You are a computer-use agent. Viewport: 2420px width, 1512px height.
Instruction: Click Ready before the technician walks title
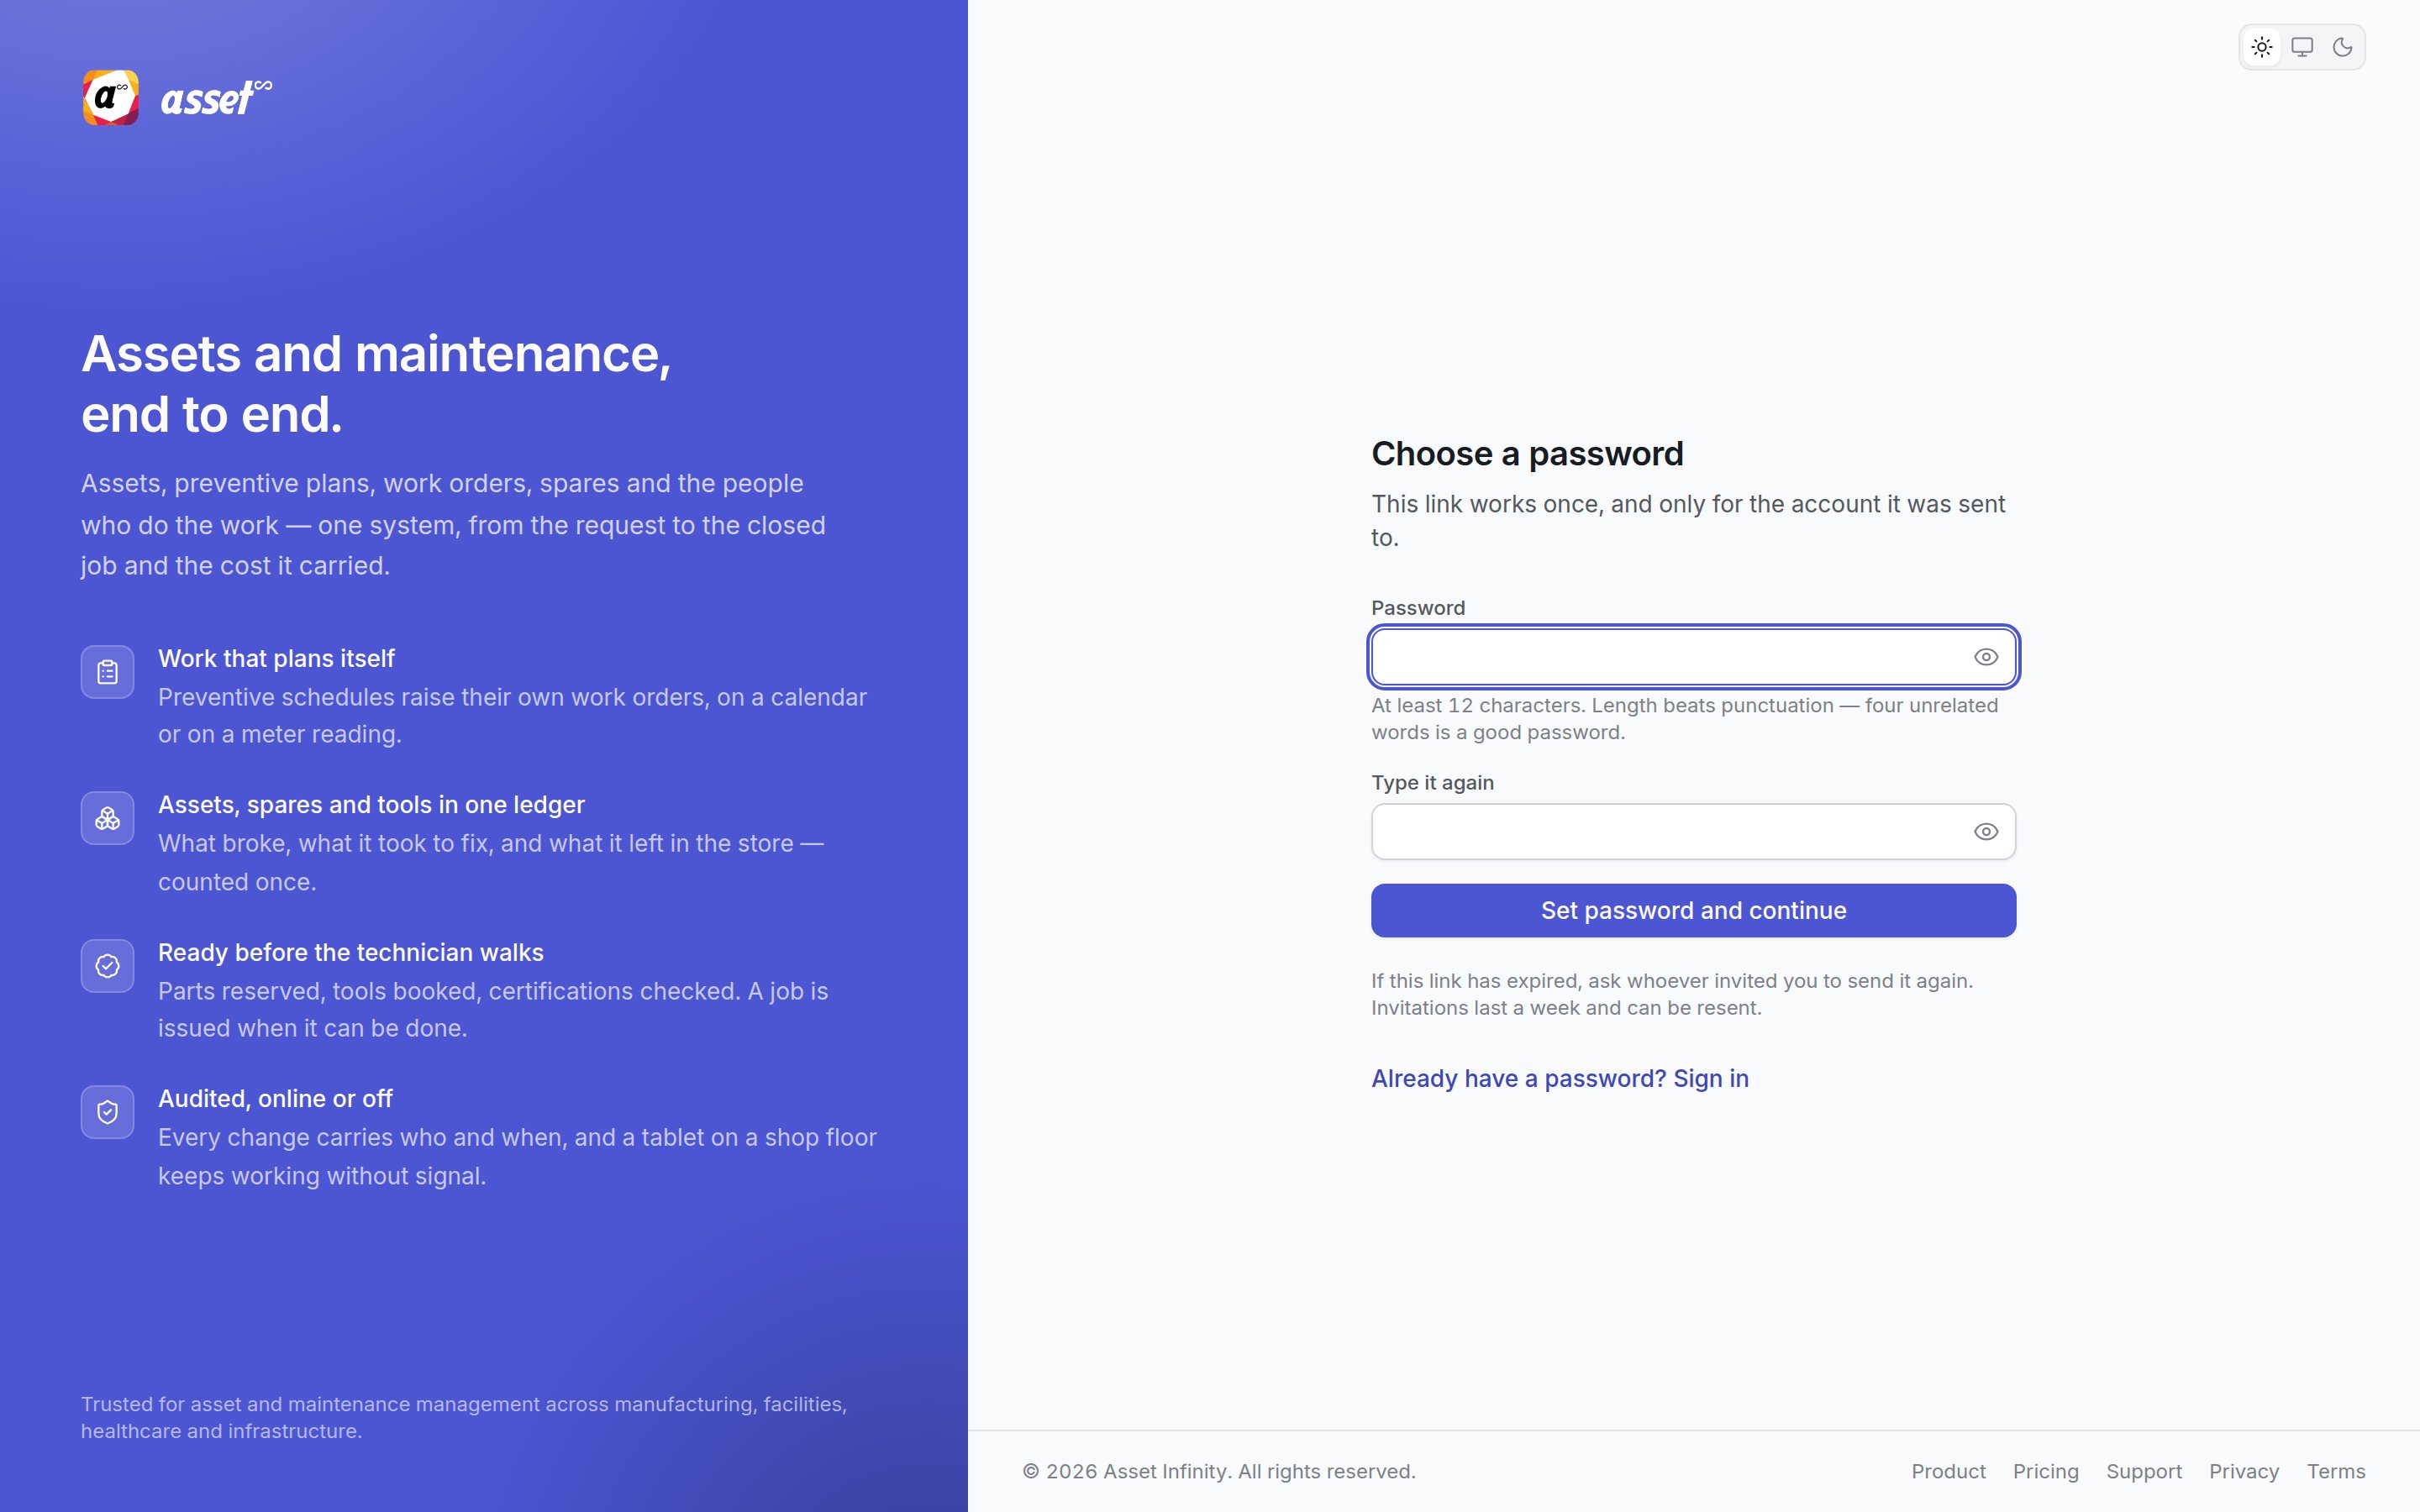pos(351,953)
